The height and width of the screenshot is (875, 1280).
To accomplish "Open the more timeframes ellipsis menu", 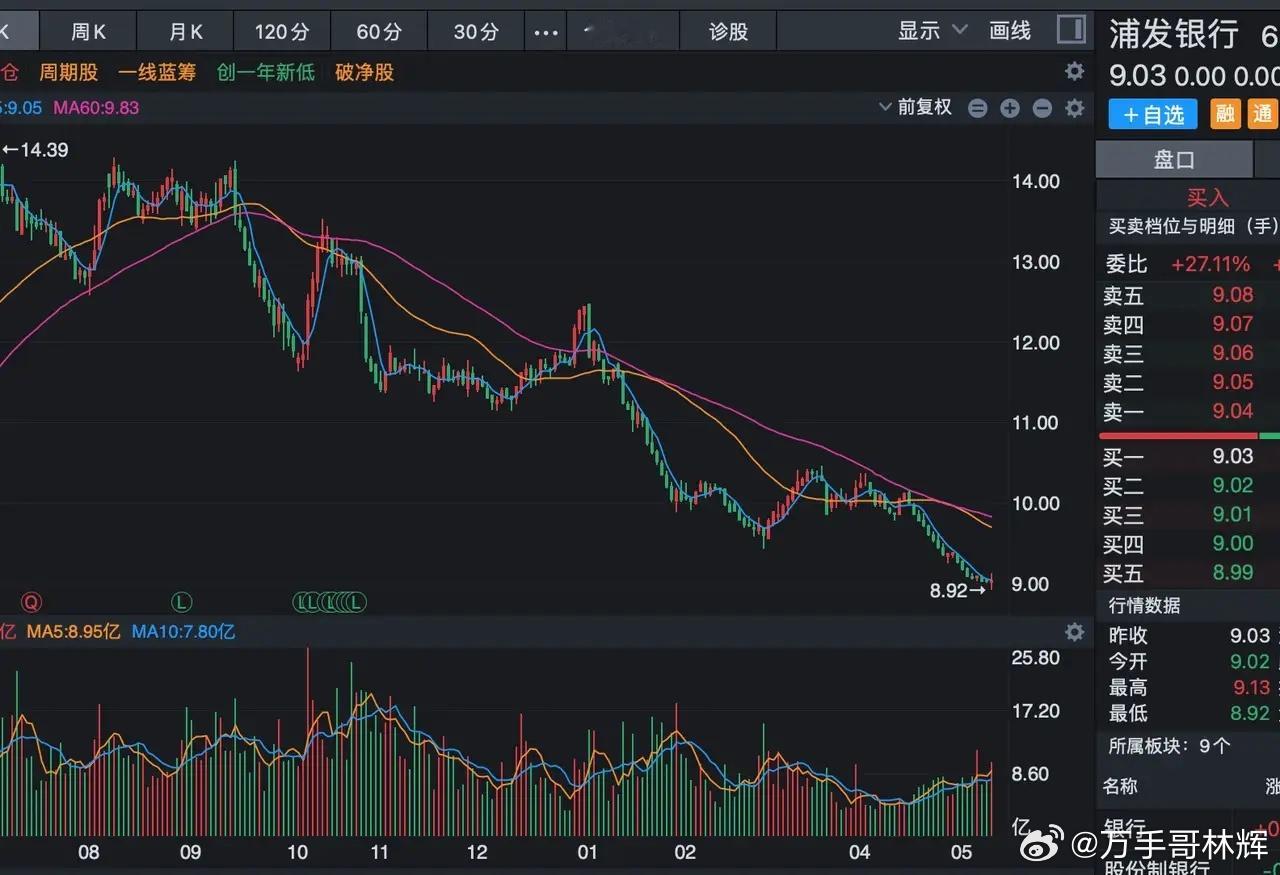I will (546, 32).
